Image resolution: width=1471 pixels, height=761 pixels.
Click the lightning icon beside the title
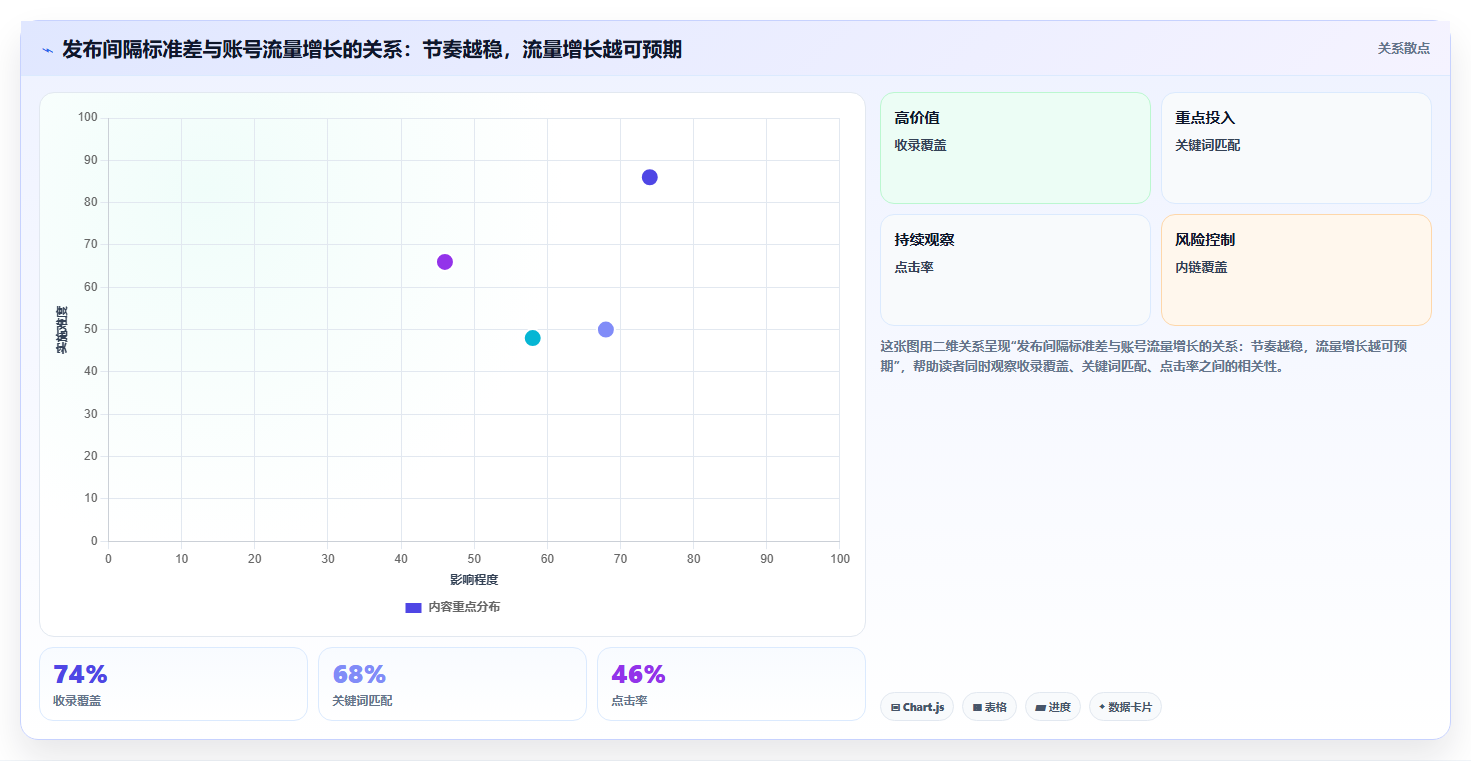pyautogui.click(x=47, y=50)
